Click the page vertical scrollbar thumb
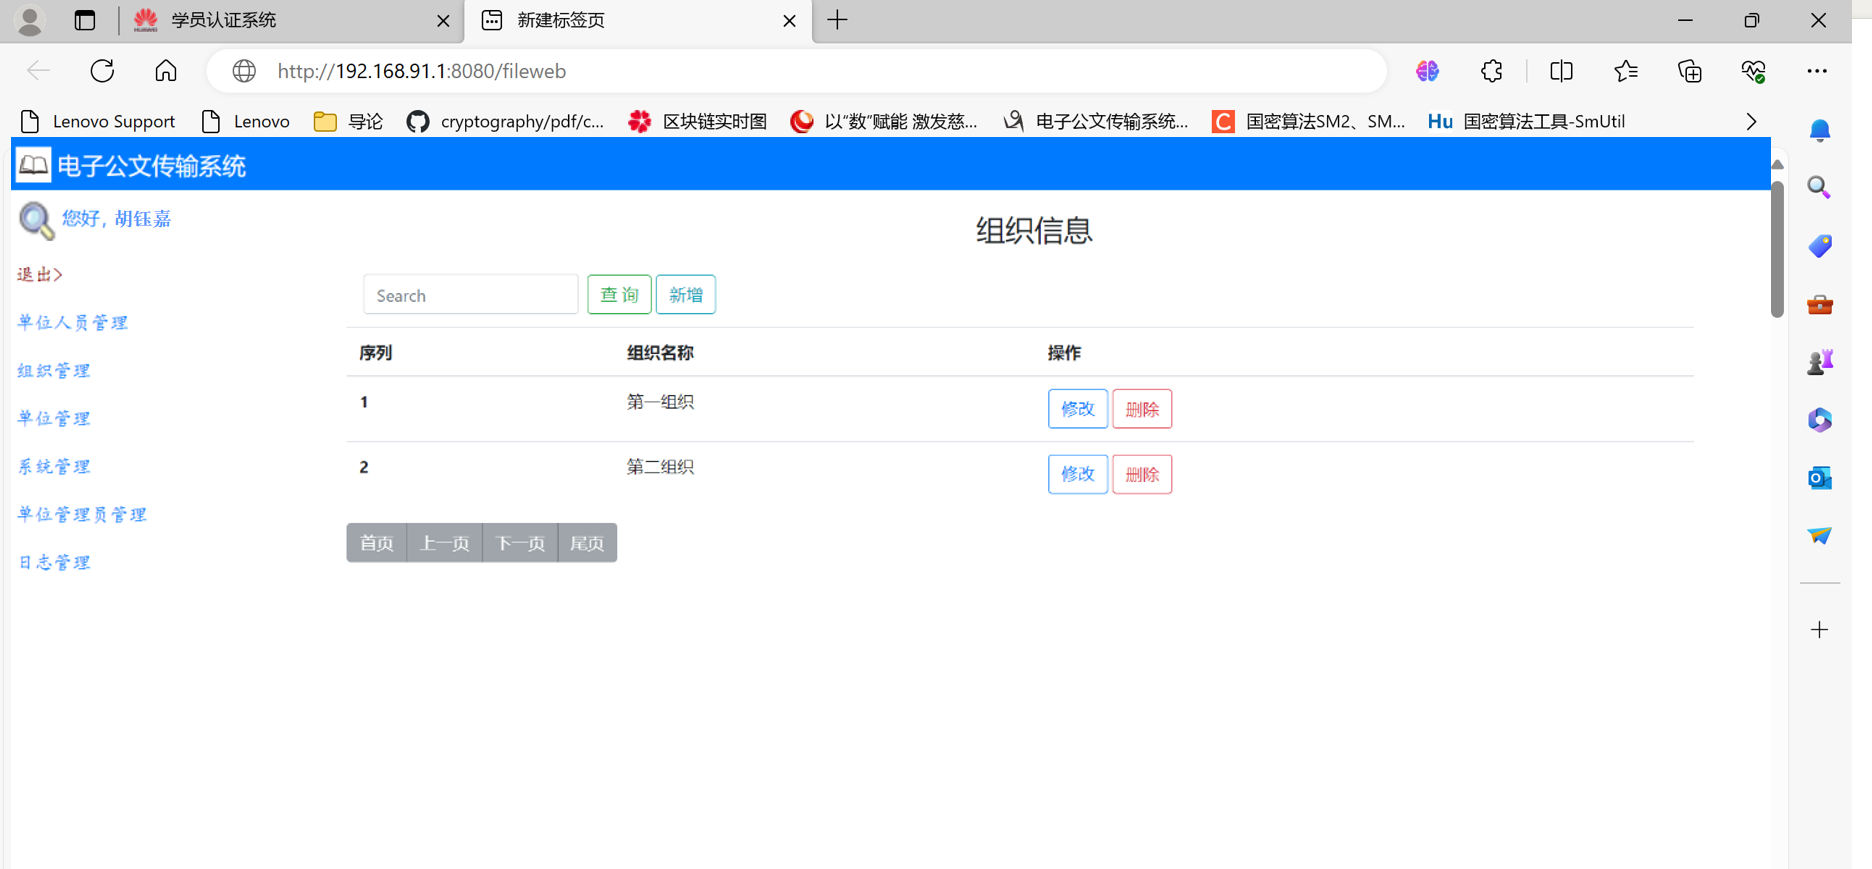The width and height of the screenshot is (1872, 869). click(1777, 248)
